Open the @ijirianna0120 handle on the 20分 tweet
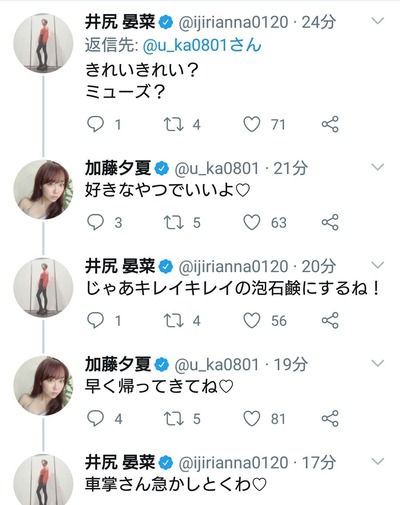The image size is (400, 505). (233, 266)
